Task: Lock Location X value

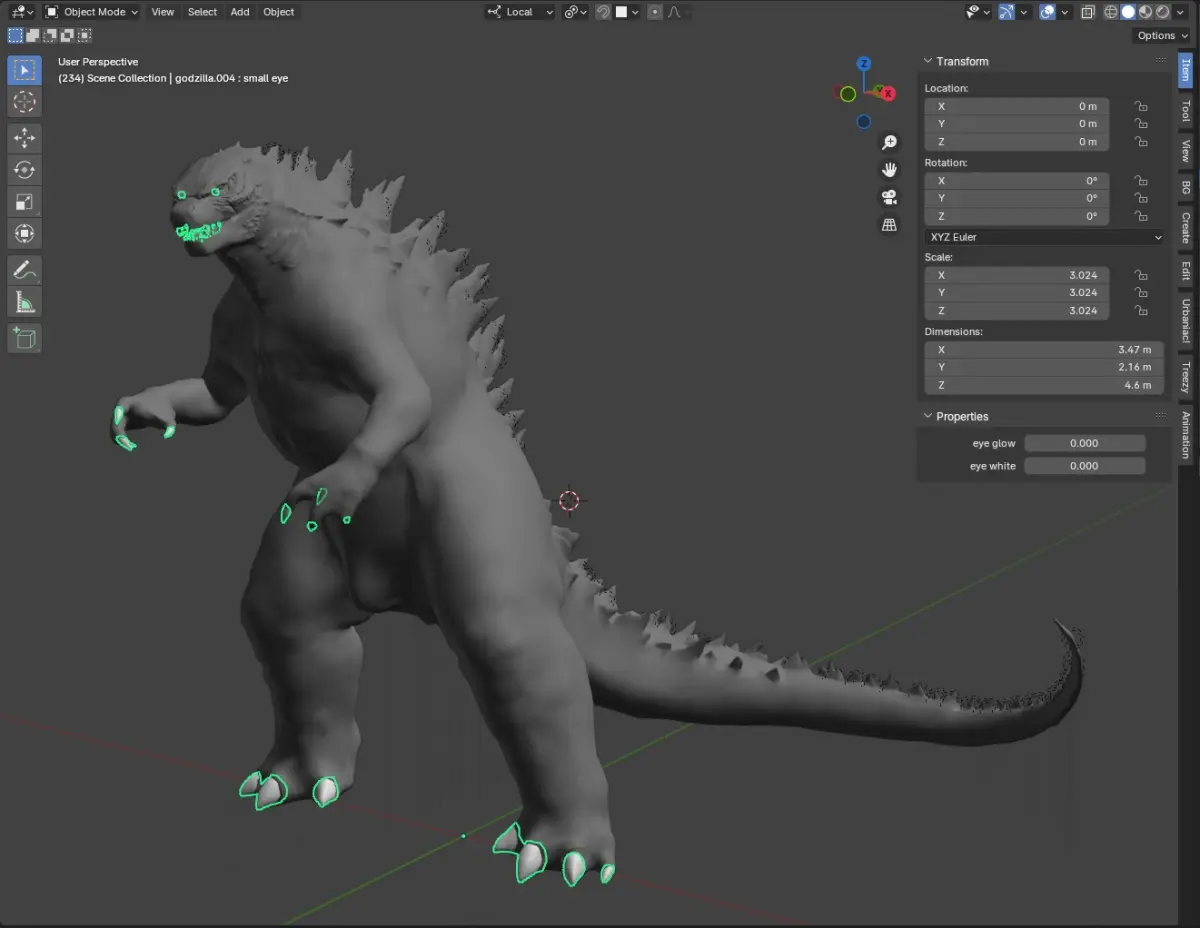Action: click(x=1140, y=106)
